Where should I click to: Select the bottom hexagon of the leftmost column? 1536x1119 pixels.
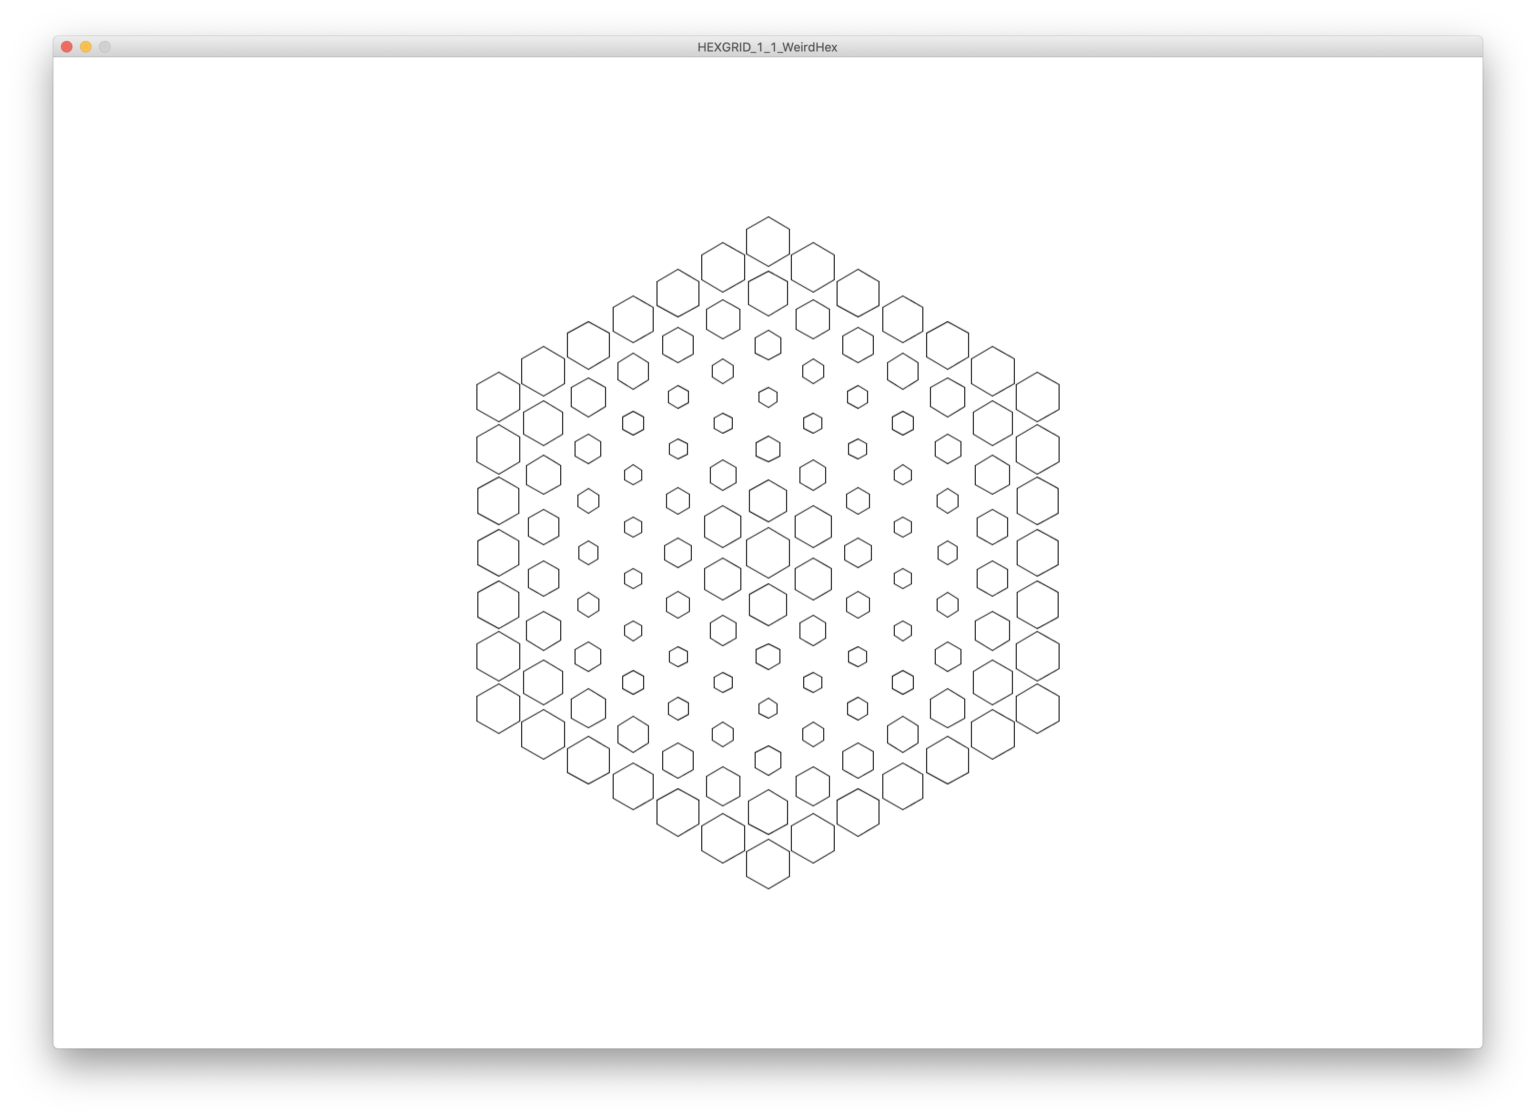tap(498, 709)
